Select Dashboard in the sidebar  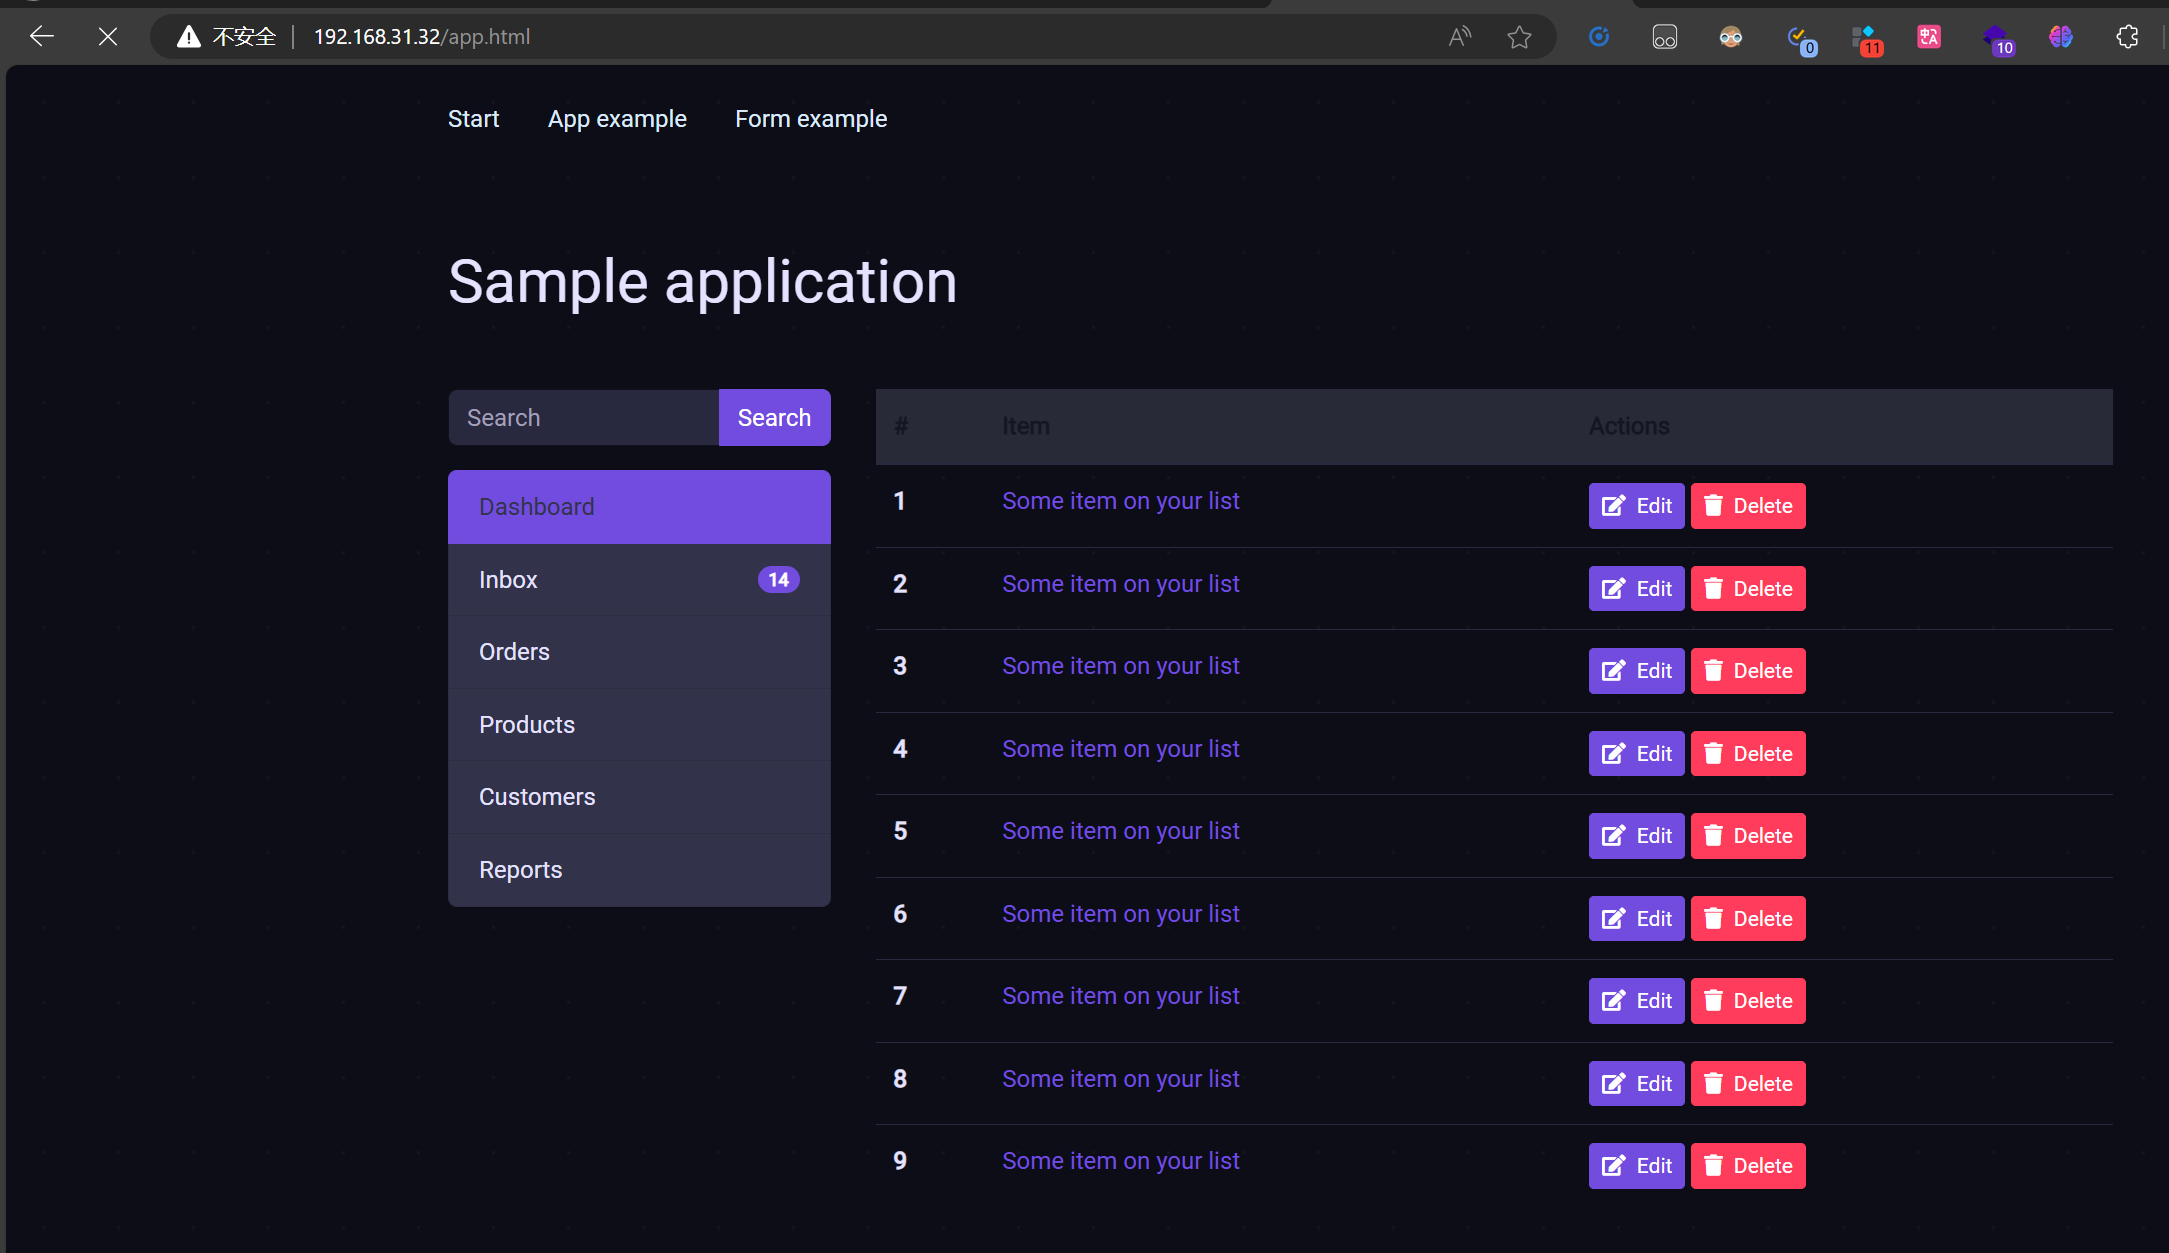[639, 507]
